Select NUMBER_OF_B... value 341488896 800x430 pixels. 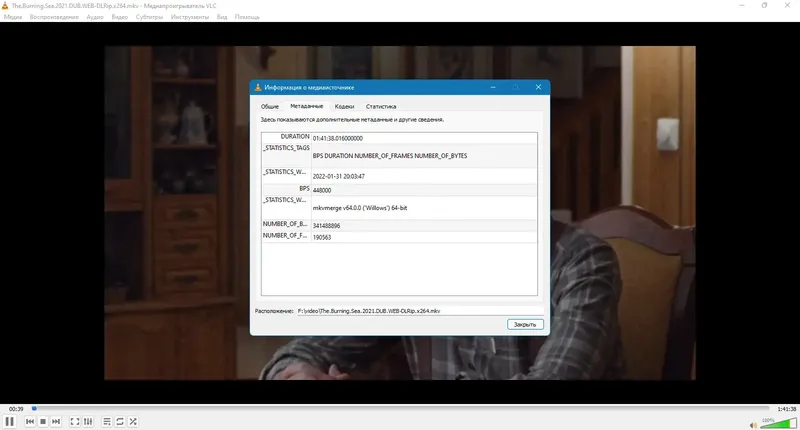[327, 225]
